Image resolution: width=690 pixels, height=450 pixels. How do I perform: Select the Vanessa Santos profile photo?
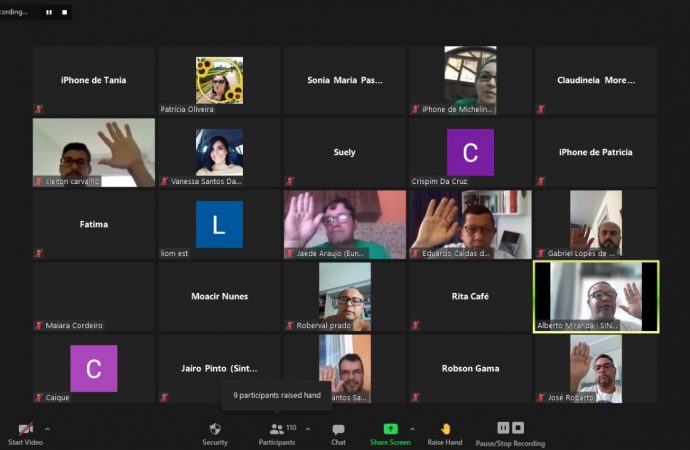click(x=219, y=152)
